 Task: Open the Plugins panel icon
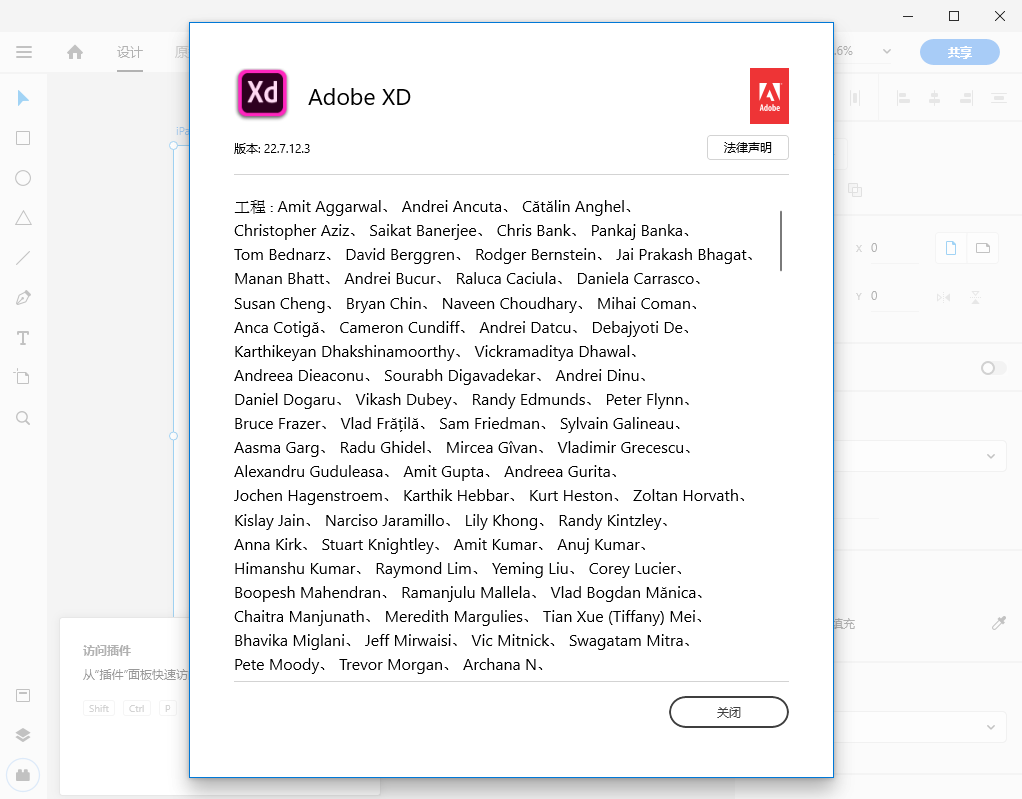(23, 776)
